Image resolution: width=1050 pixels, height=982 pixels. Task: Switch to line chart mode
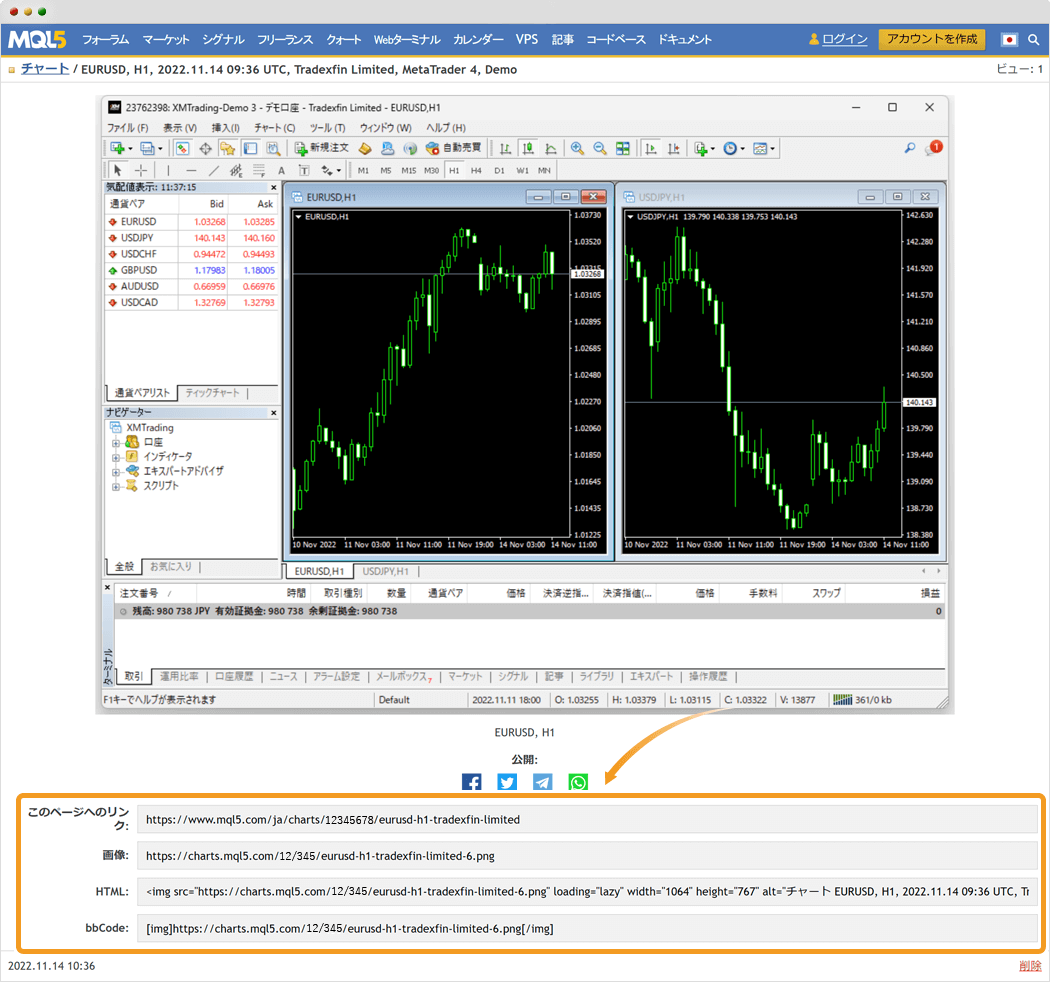[x=550, y=148]
